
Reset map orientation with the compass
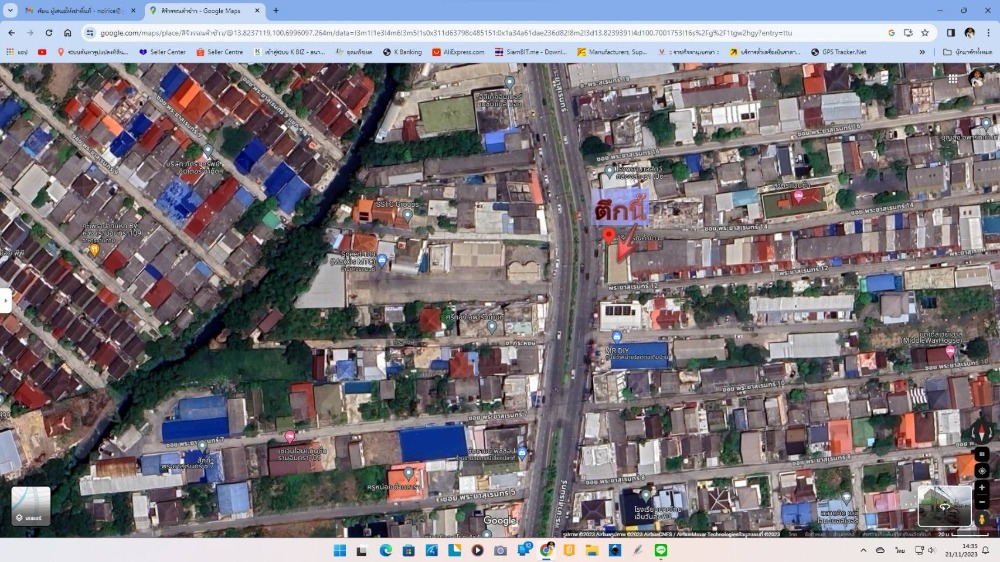click(982, 432)
